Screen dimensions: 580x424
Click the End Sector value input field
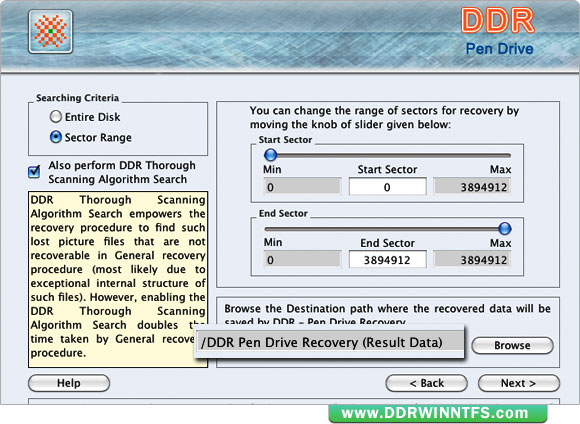pos(387,260)
